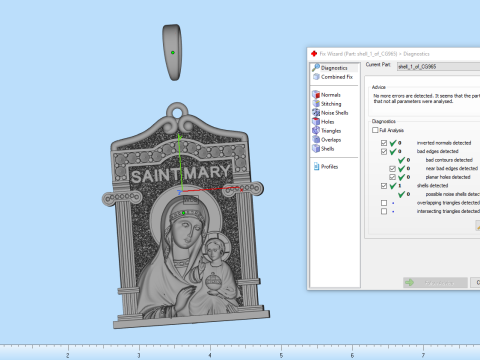Toggle inverted normals detected checkbox
This screenshot has width=480, height=360.
click(x=384, y=143)
